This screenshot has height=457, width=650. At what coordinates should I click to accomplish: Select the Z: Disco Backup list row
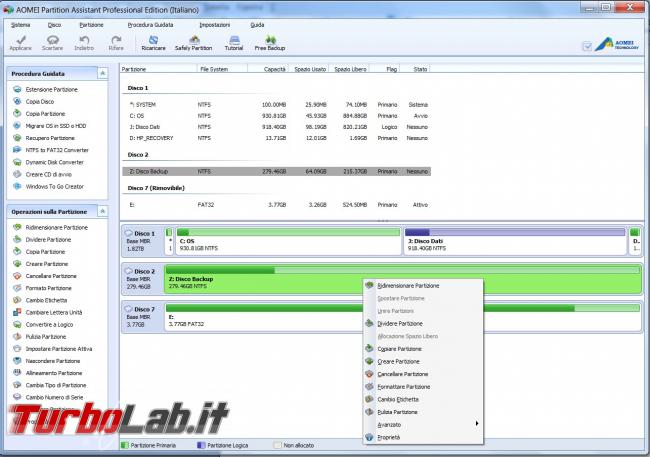(276, 171)
